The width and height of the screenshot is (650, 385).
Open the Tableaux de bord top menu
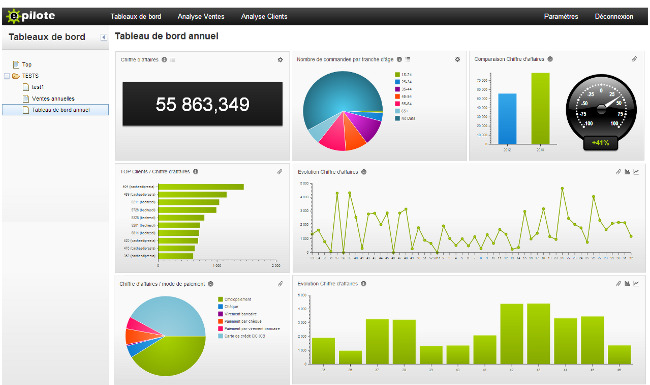tap(136, 17)
